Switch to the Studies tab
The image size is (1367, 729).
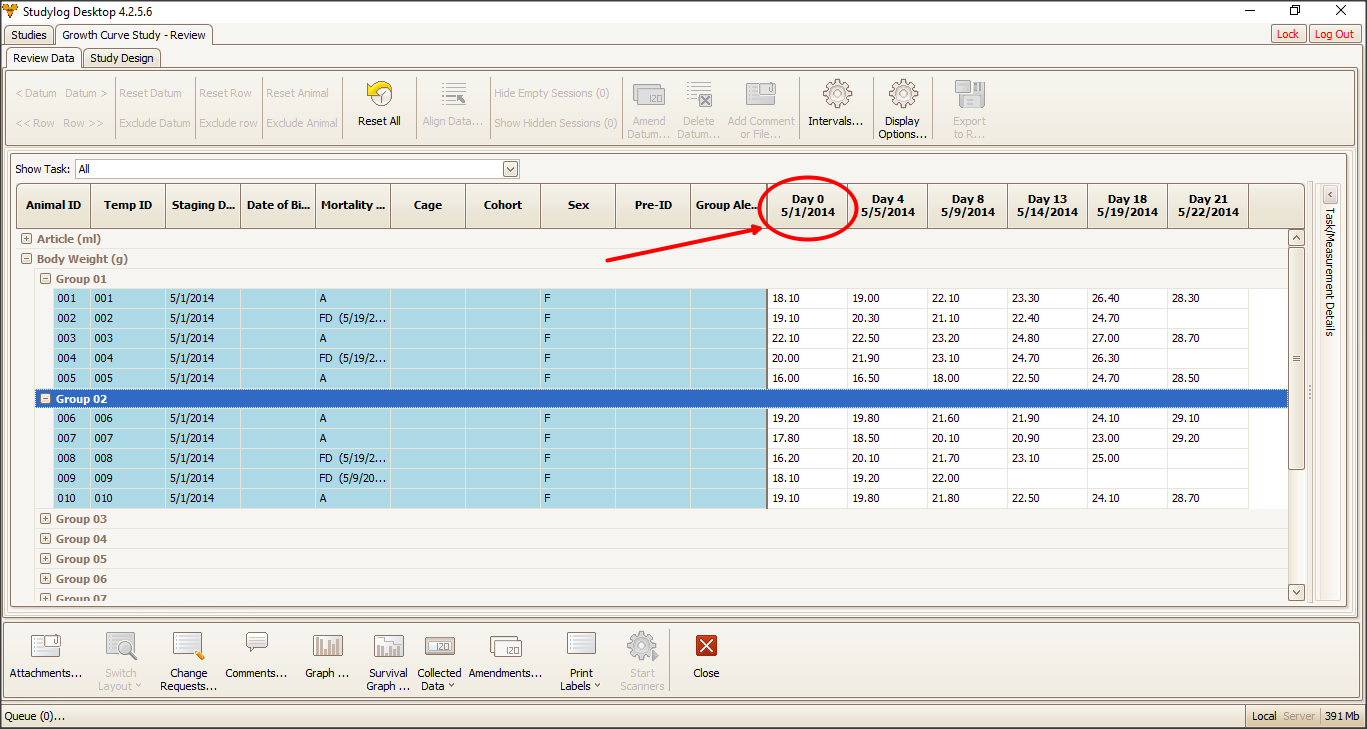[x=29, y=35]
